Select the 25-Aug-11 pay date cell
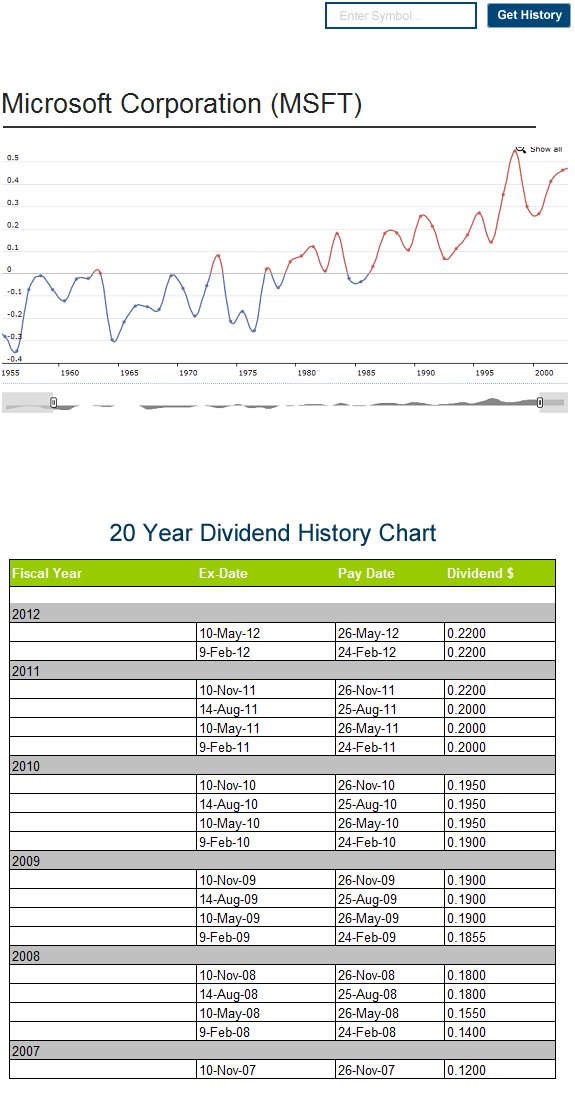 (x=390, y=709)
